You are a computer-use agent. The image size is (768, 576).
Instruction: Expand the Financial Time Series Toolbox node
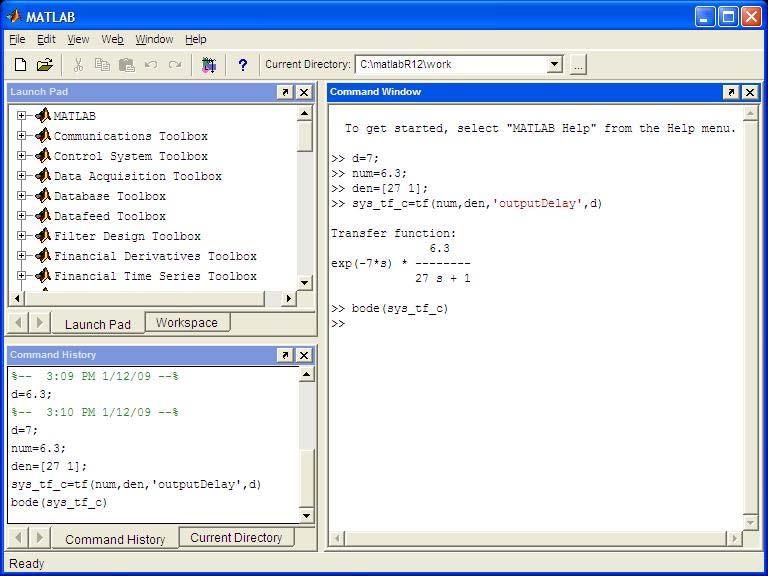pos(21,276)
